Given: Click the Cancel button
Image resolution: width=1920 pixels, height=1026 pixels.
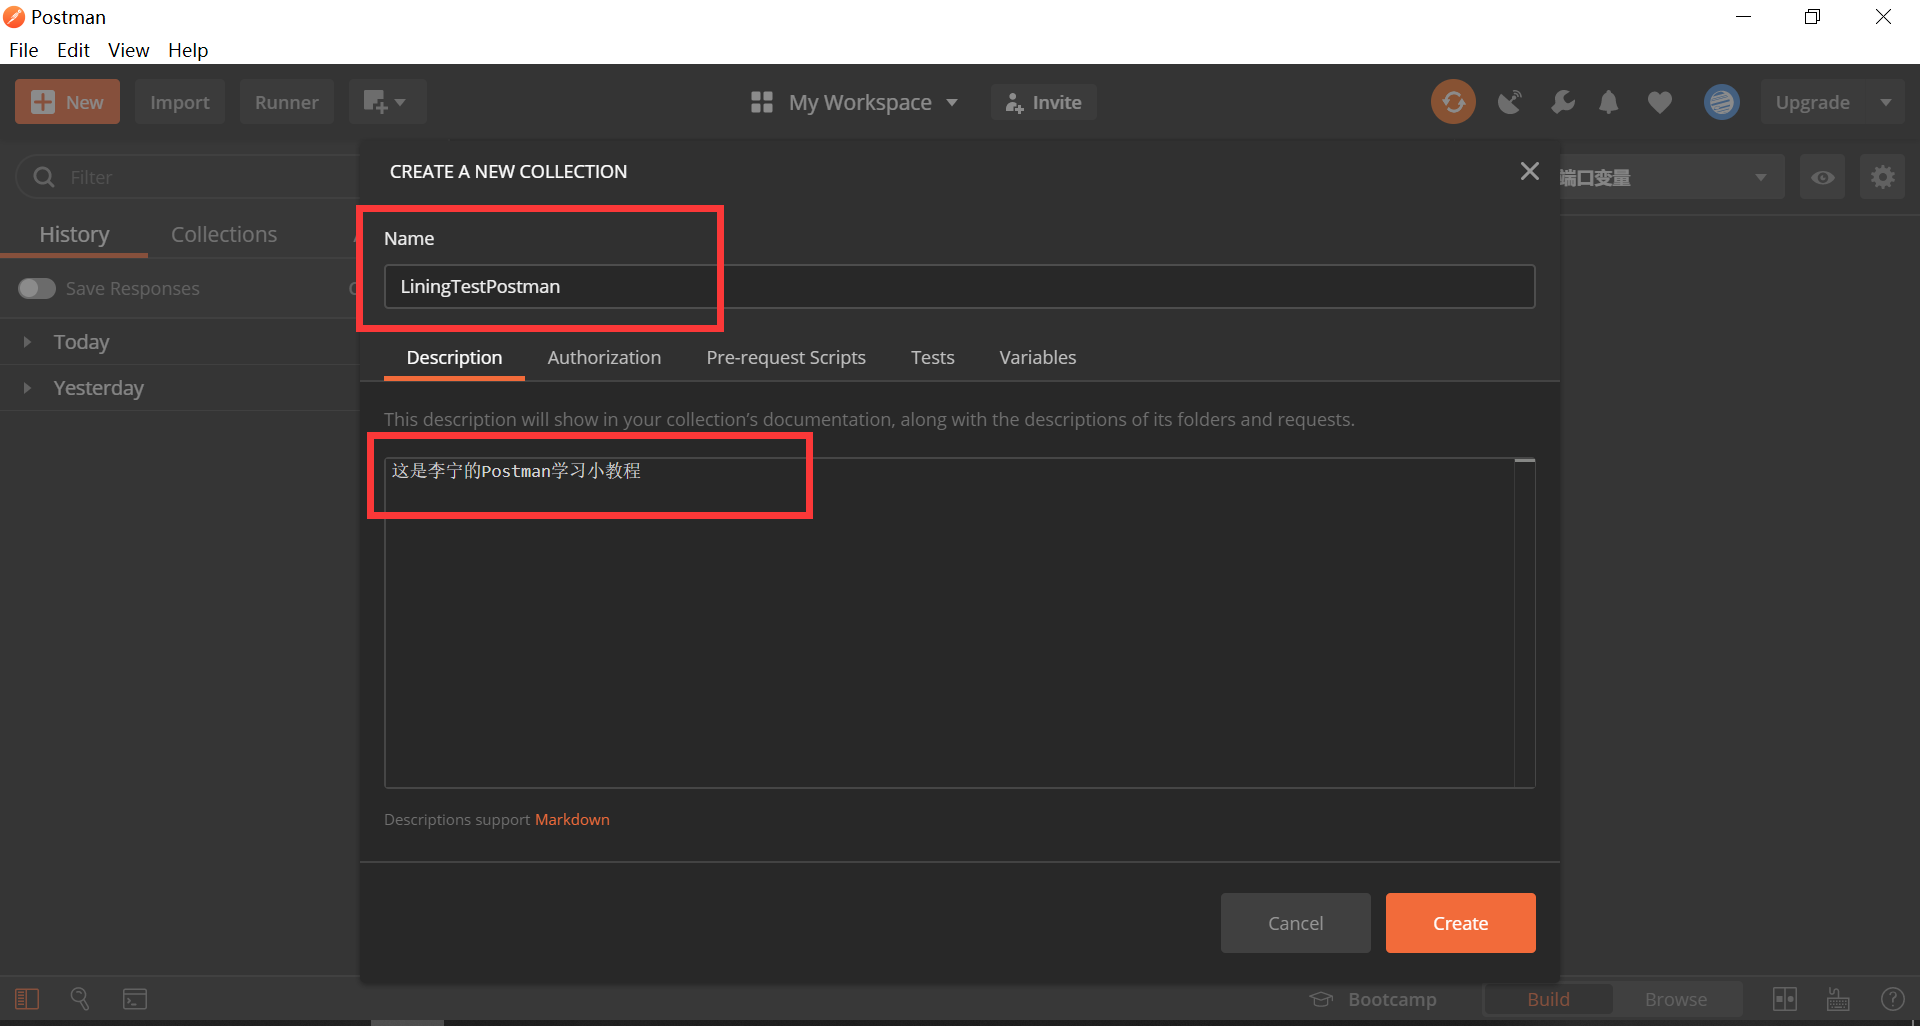Looking at the screenshot, I should pyautogui.click(x=1295, y=923).
